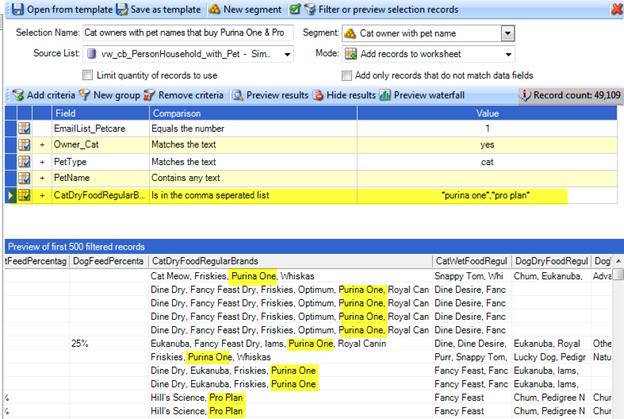
Task: Click Preview waterfall button label
Action: click(429, 95)
